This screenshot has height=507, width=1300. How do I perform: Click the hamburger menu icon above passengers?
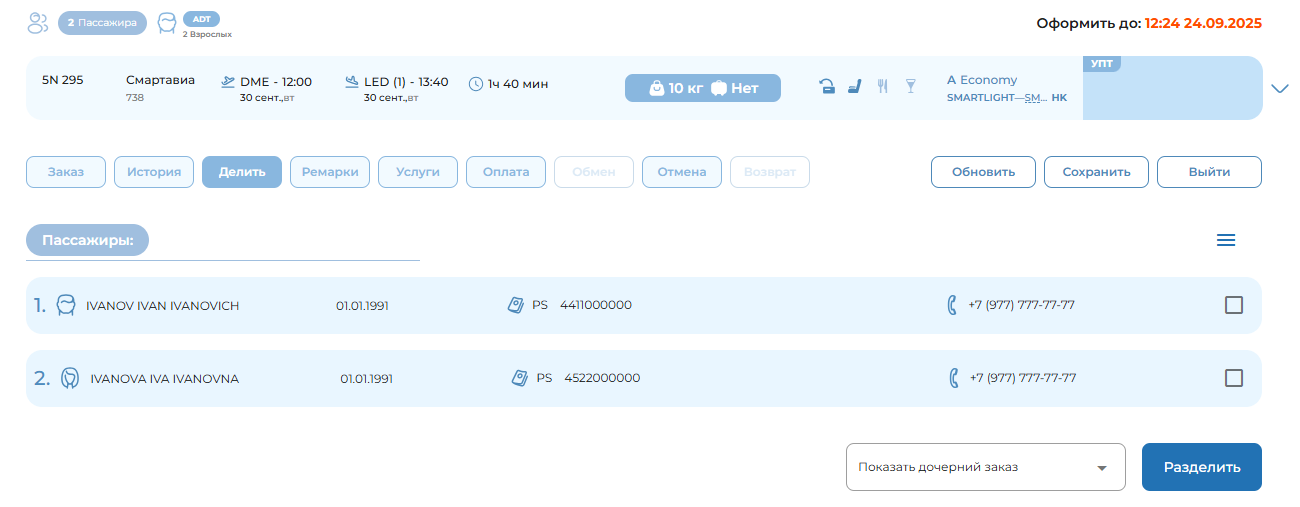tap(1225, 240)
